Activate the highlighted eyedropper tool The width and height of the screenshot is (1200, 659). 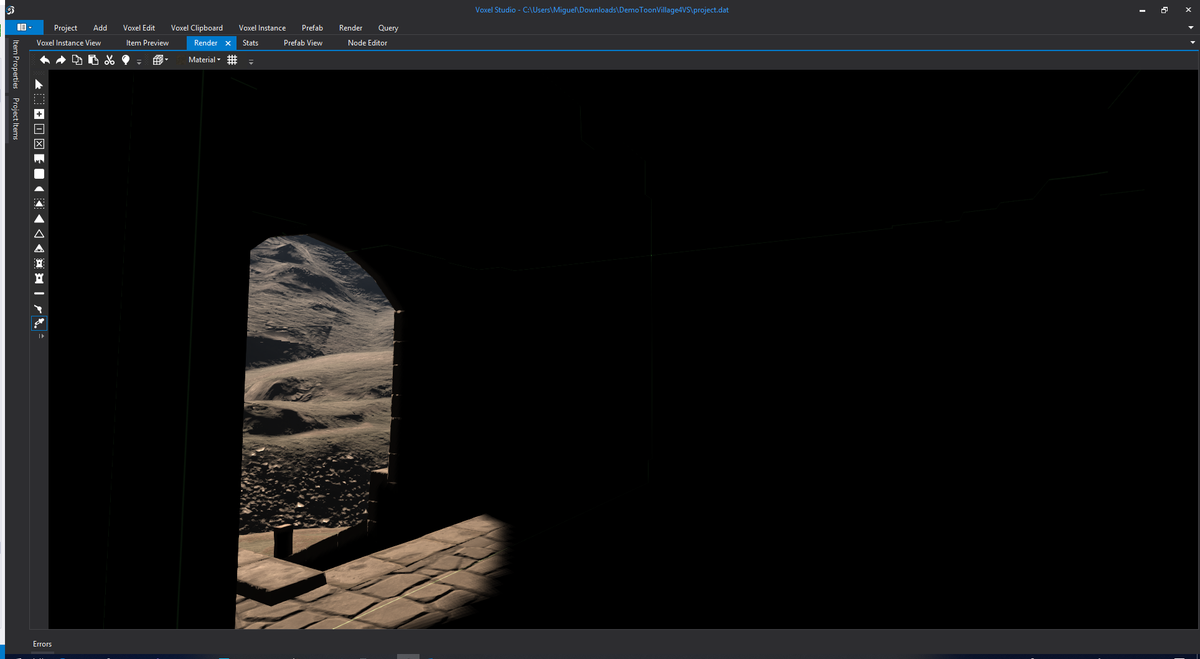click(x=39, y=323)
